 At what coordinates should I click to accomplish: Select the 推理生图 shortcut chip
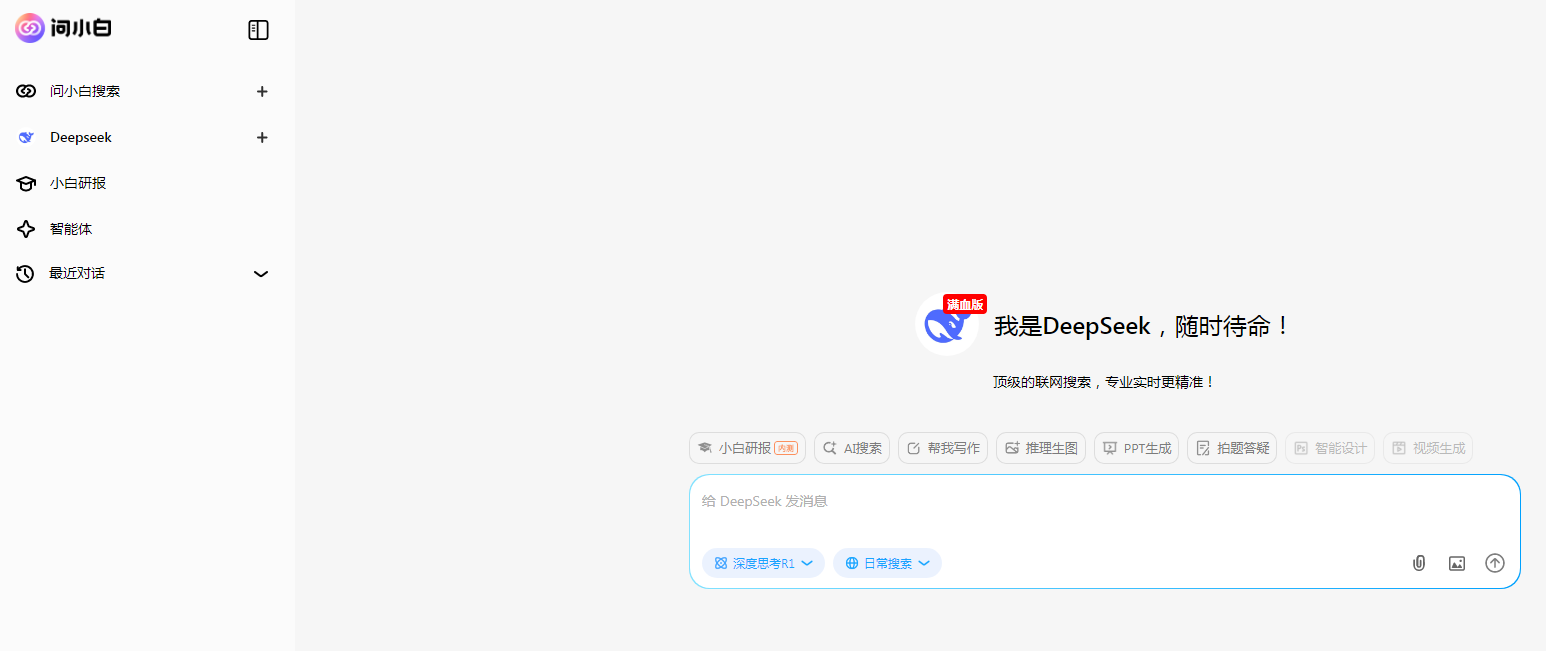[1040, 447]
